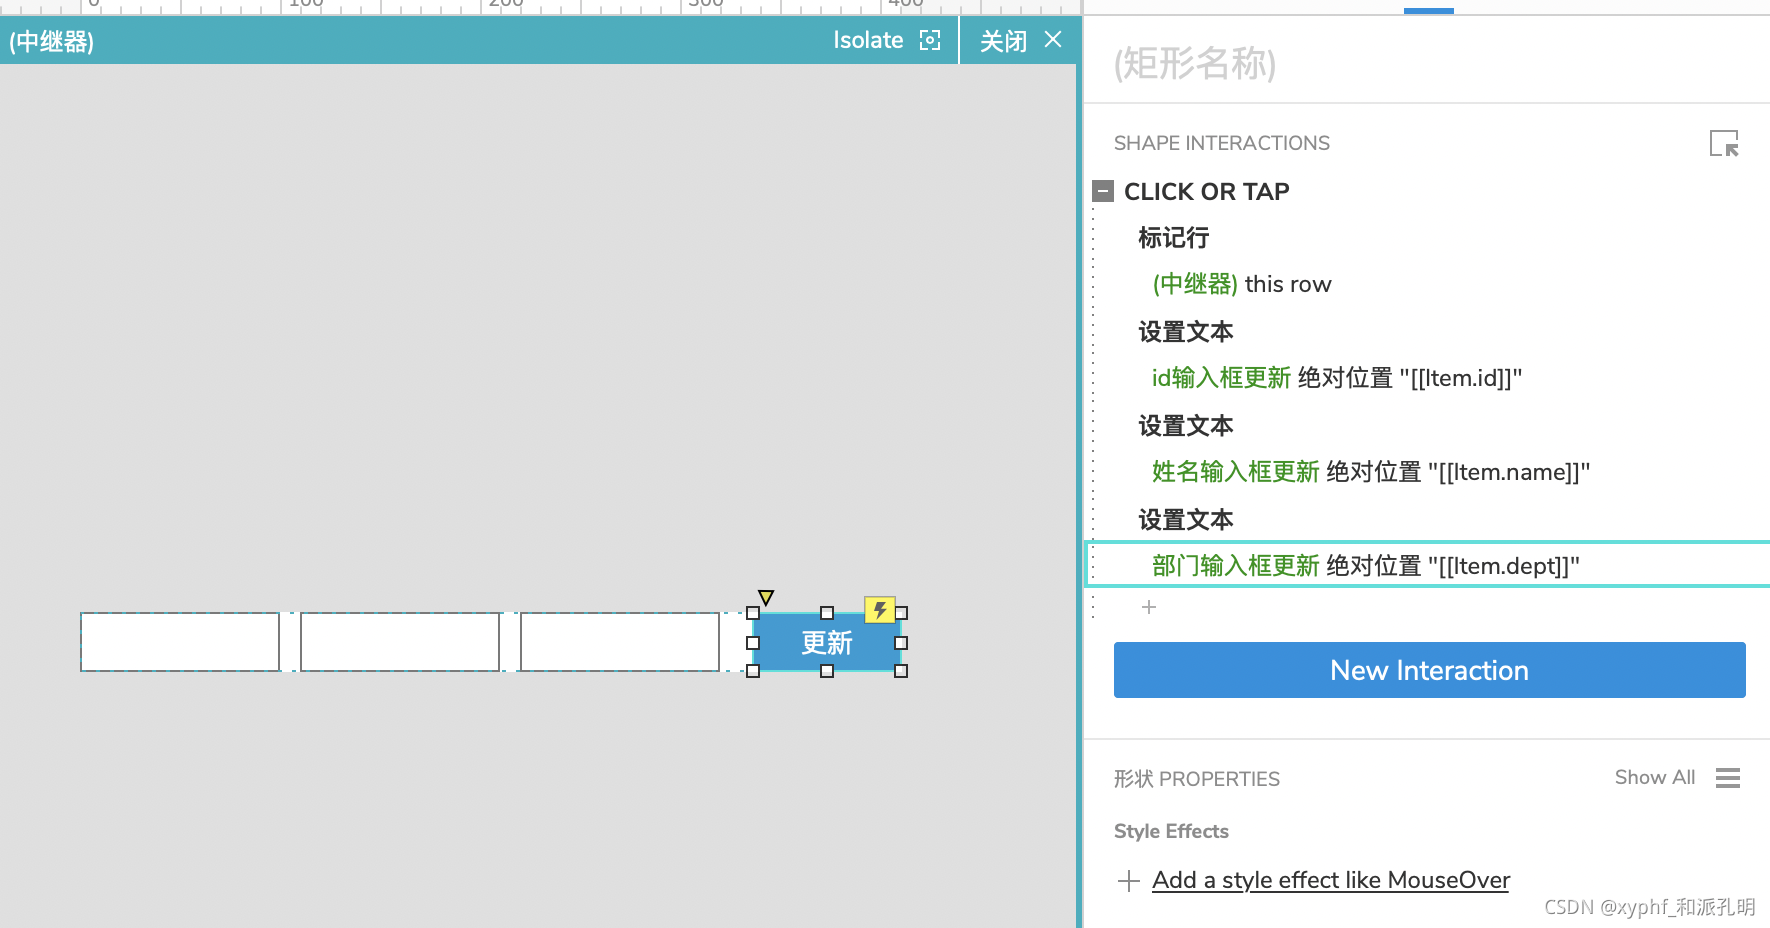The width and height of the screenshot is (1770, 928).
Task: Click the Isolate text button
Action: tap(868, 40)
